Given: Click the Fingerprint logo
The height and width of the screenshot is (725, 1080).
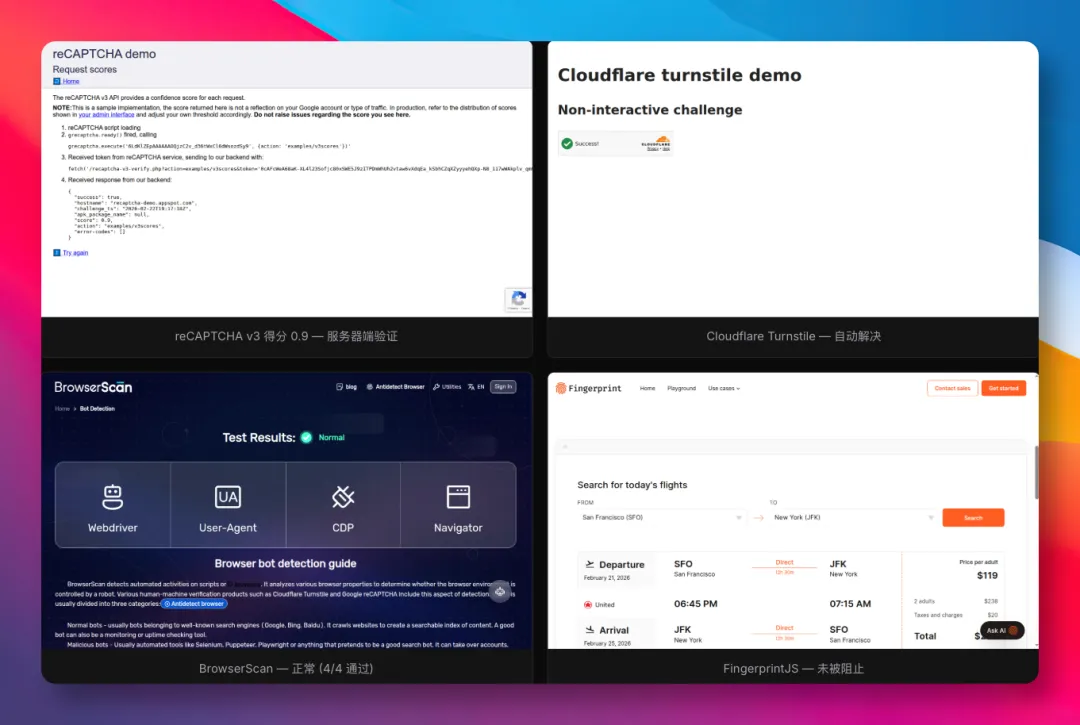Looking at the screenshot, I should [589, 388].
